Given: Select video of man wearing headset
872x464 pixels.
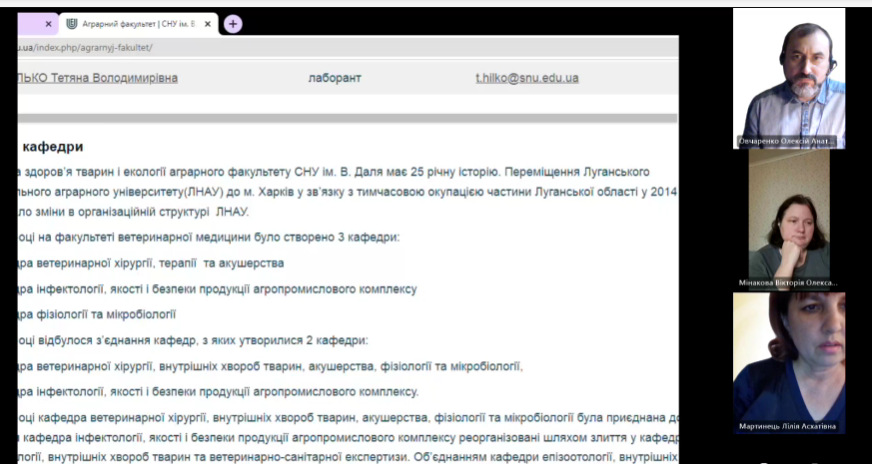Looking at the screenshot, I should (788, 75).
